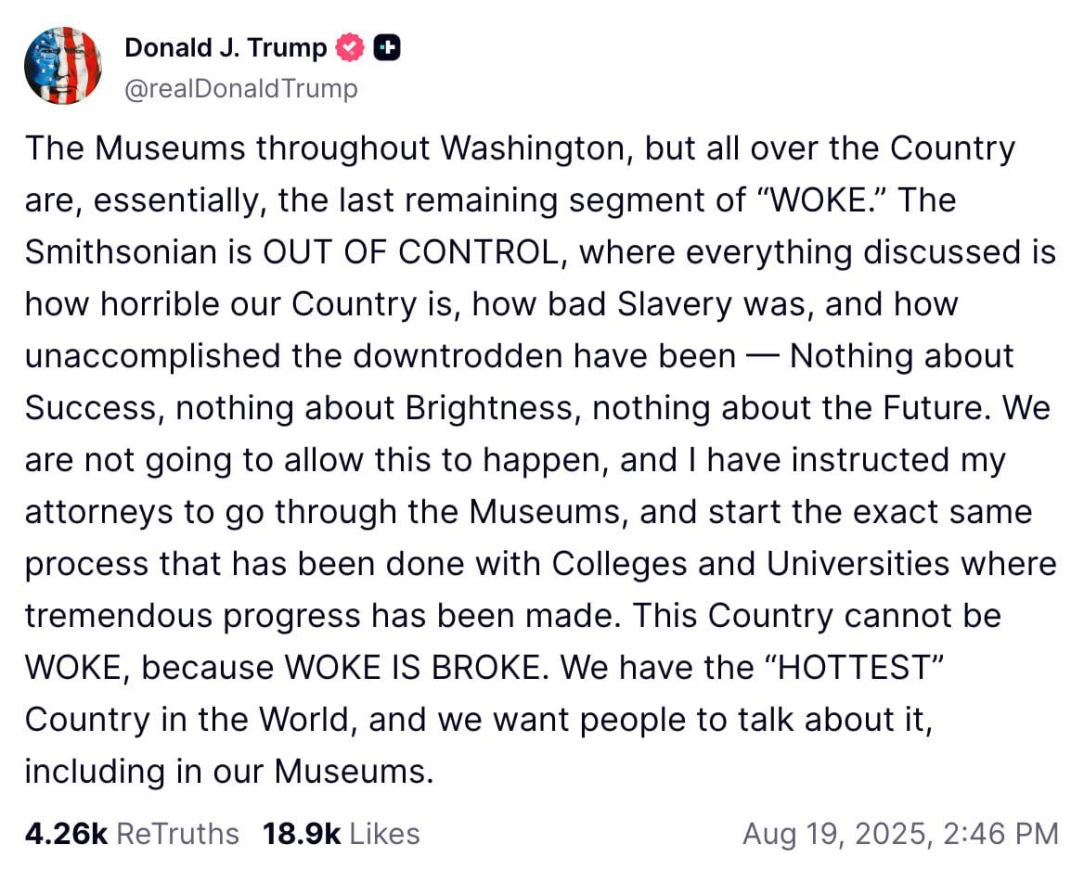Click the black plus badge icon

click(387, 47)
